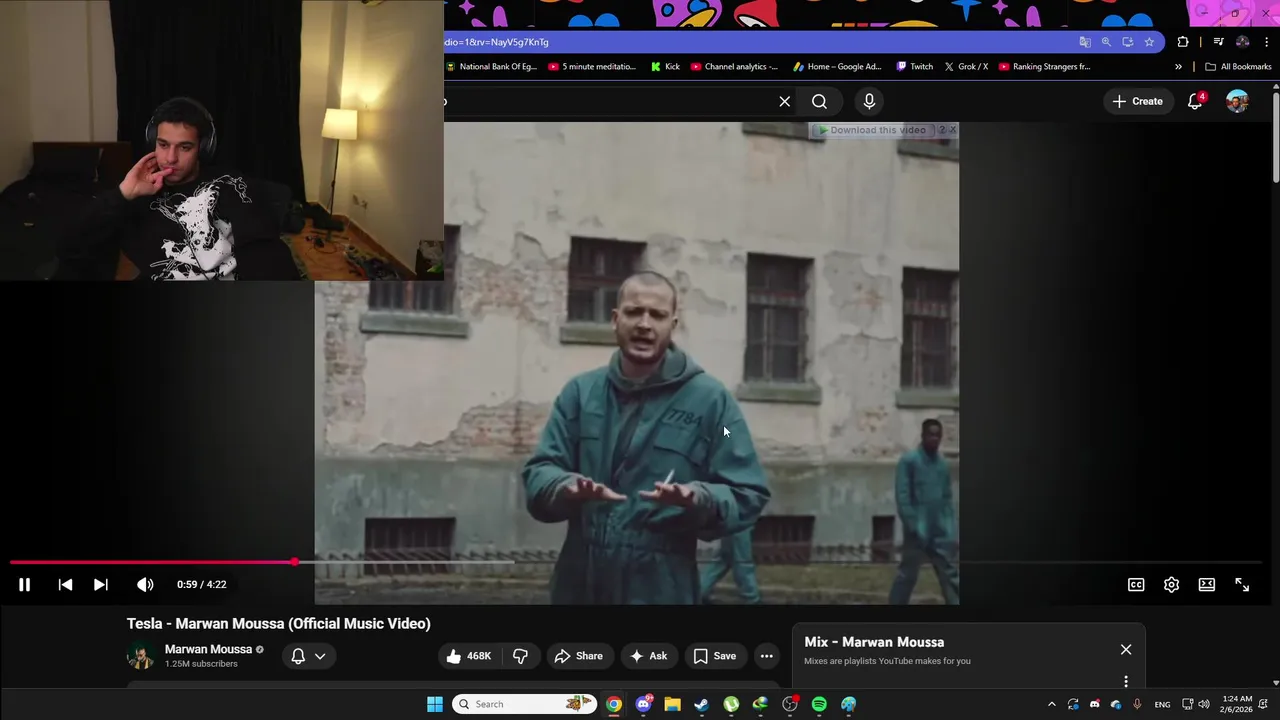Toggle closed captions on the player
1280x720 pixels.
1136,585
